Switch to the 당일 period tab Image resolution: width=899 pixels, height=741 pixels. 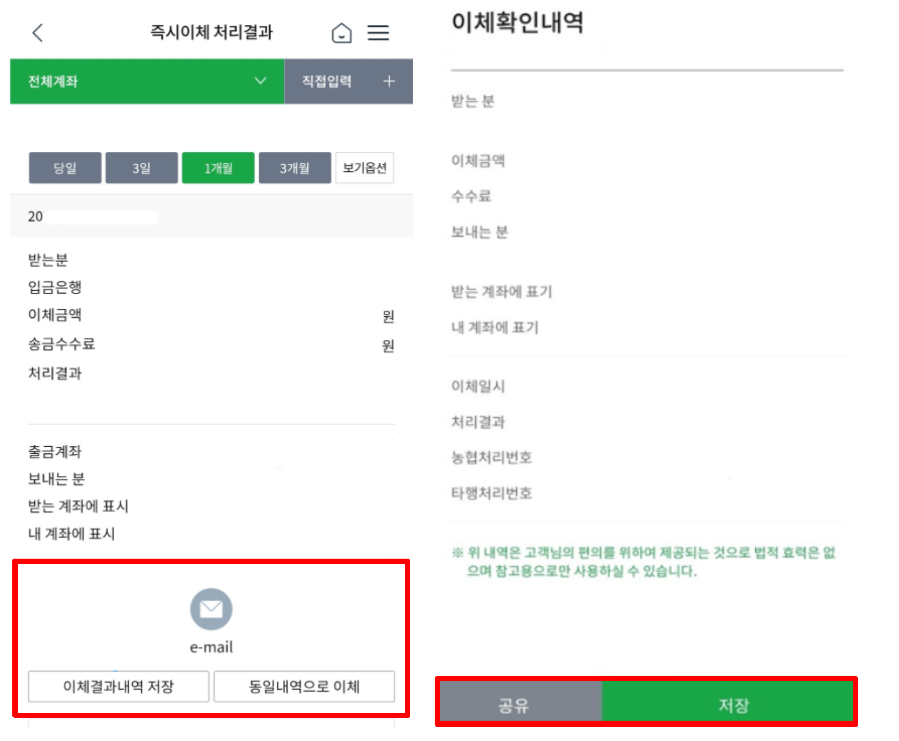[64, 167]
